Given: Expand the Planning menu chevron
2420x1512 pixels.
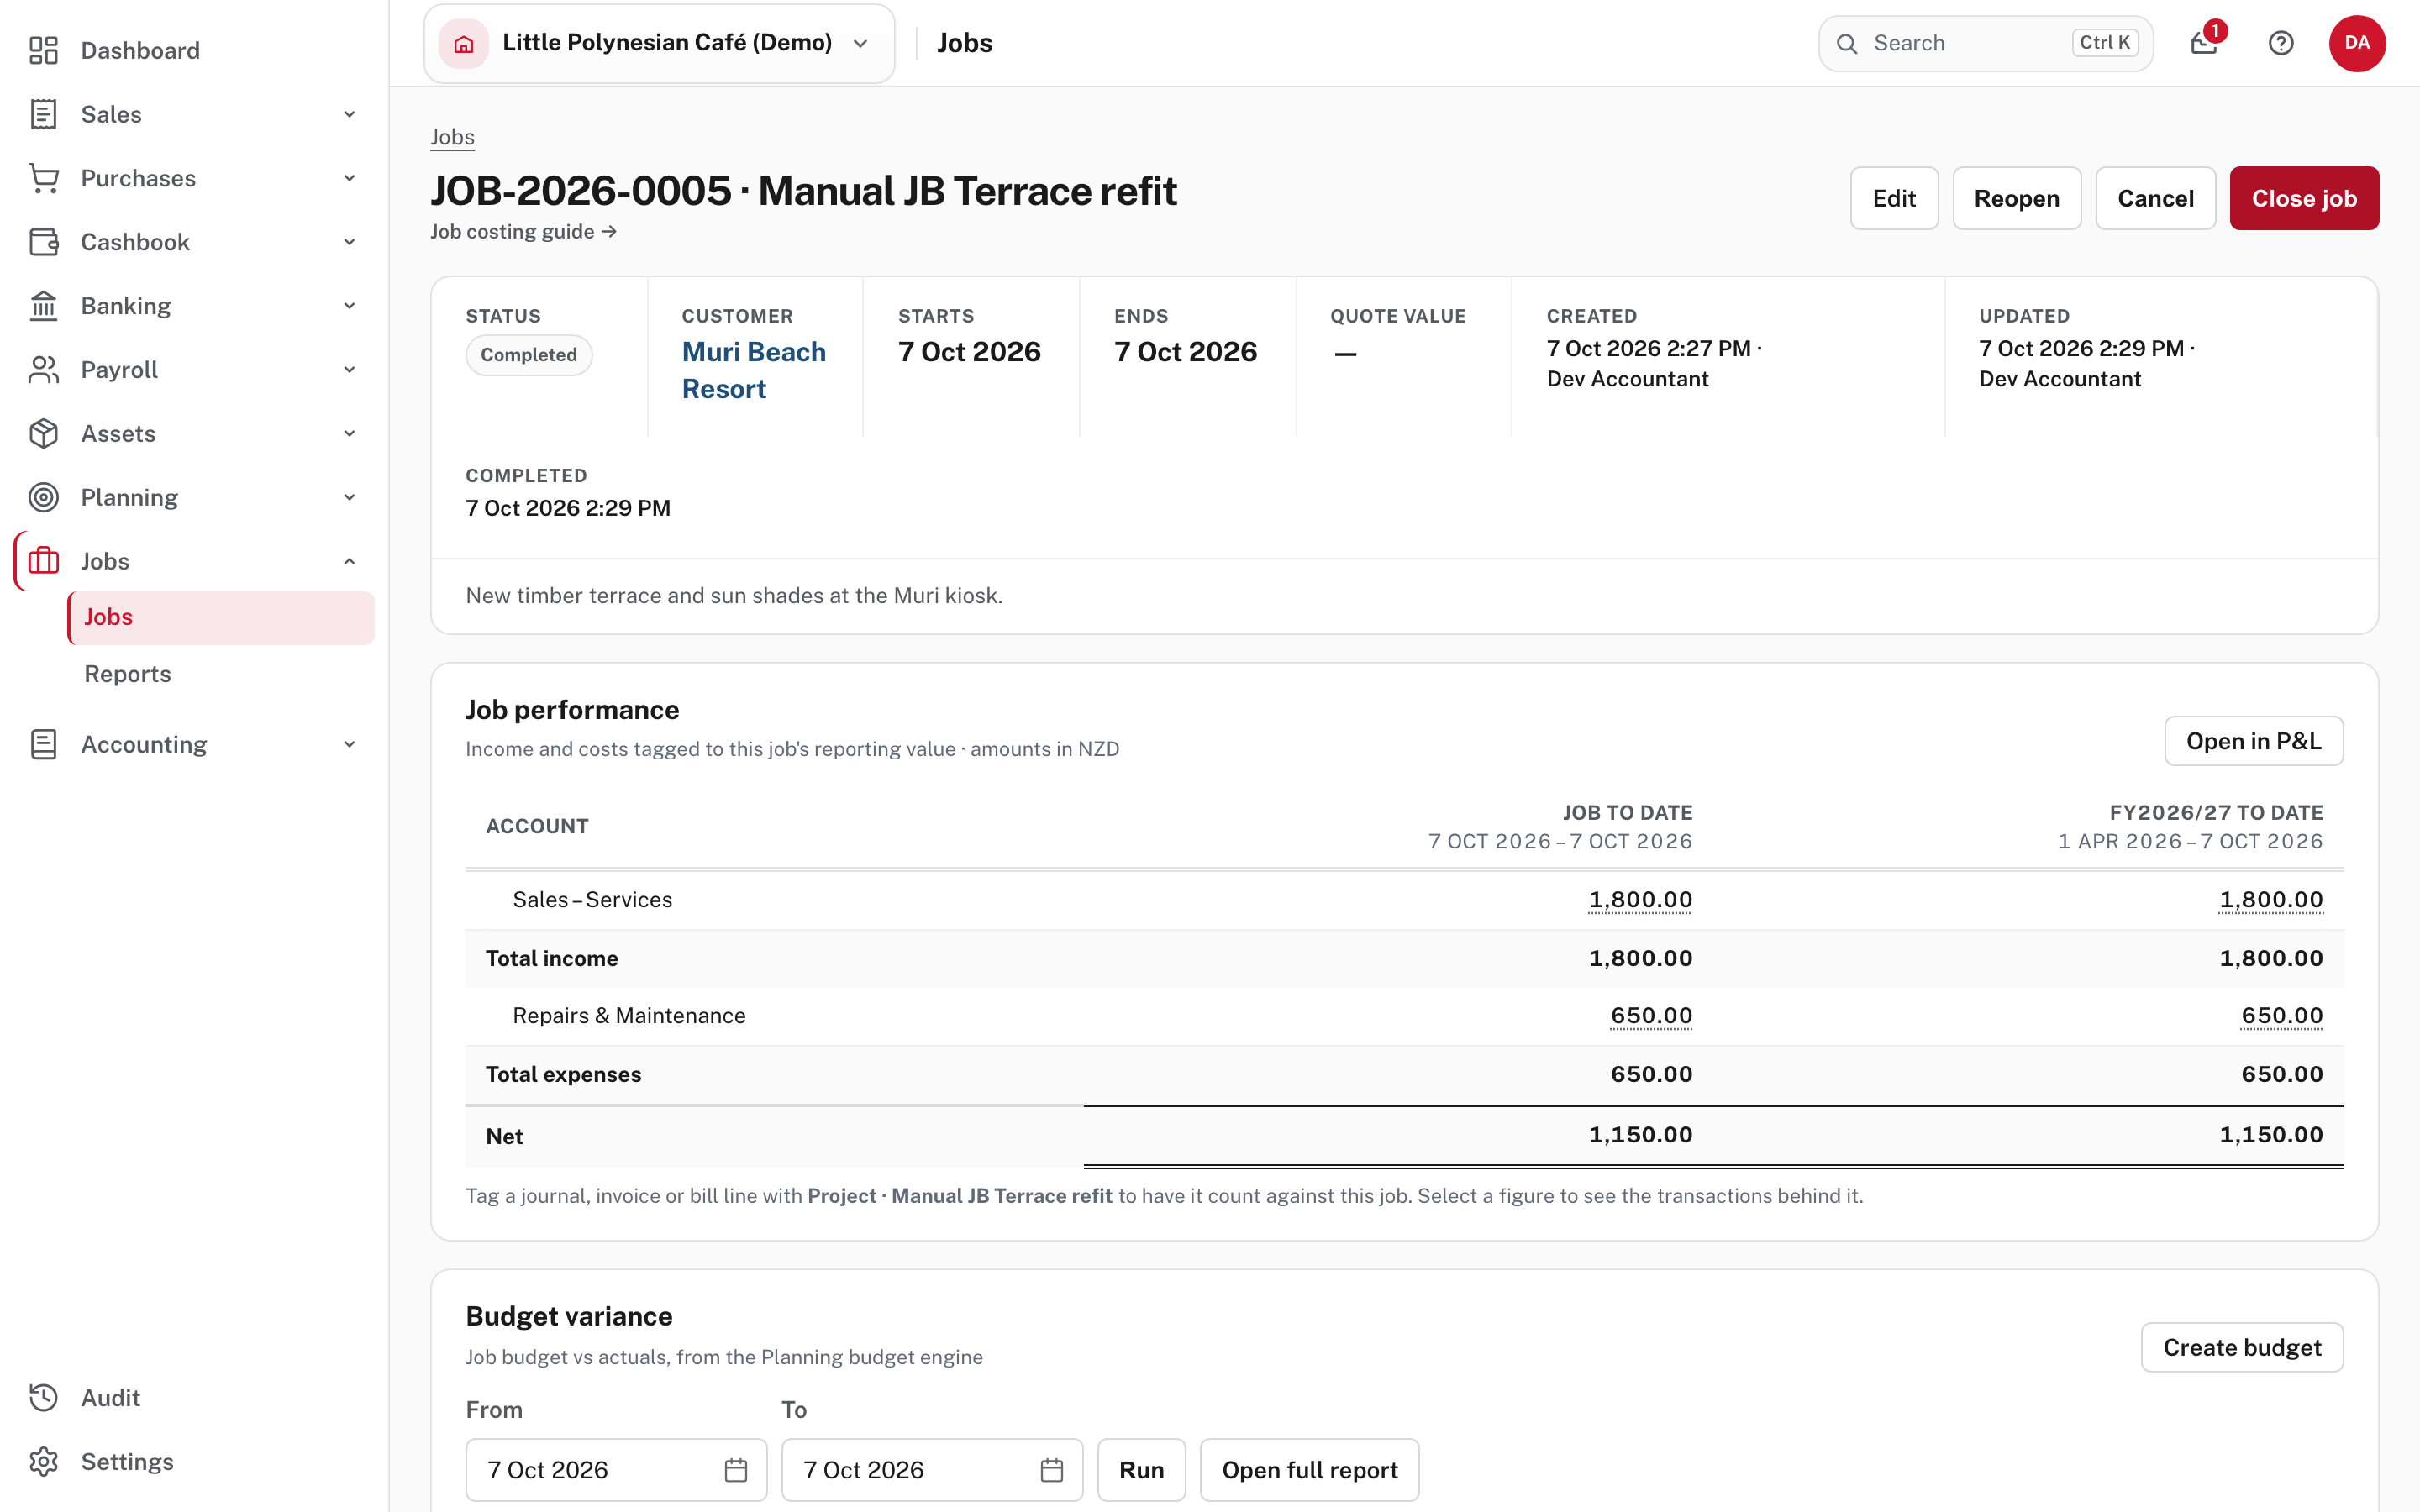Looking at the screenshot, I should 349,497.
